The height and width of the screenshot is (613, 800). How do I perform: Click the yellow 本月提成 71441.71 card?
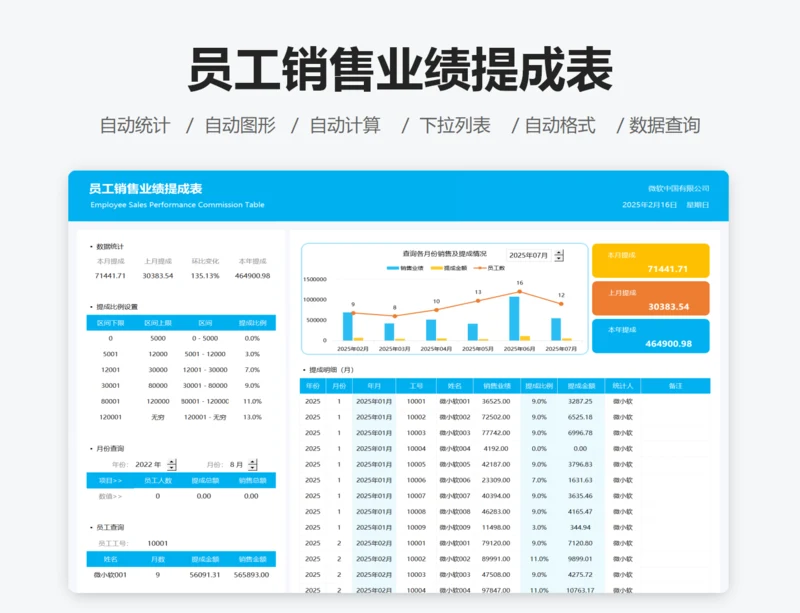pyautogui.click(x=651, y=261)
